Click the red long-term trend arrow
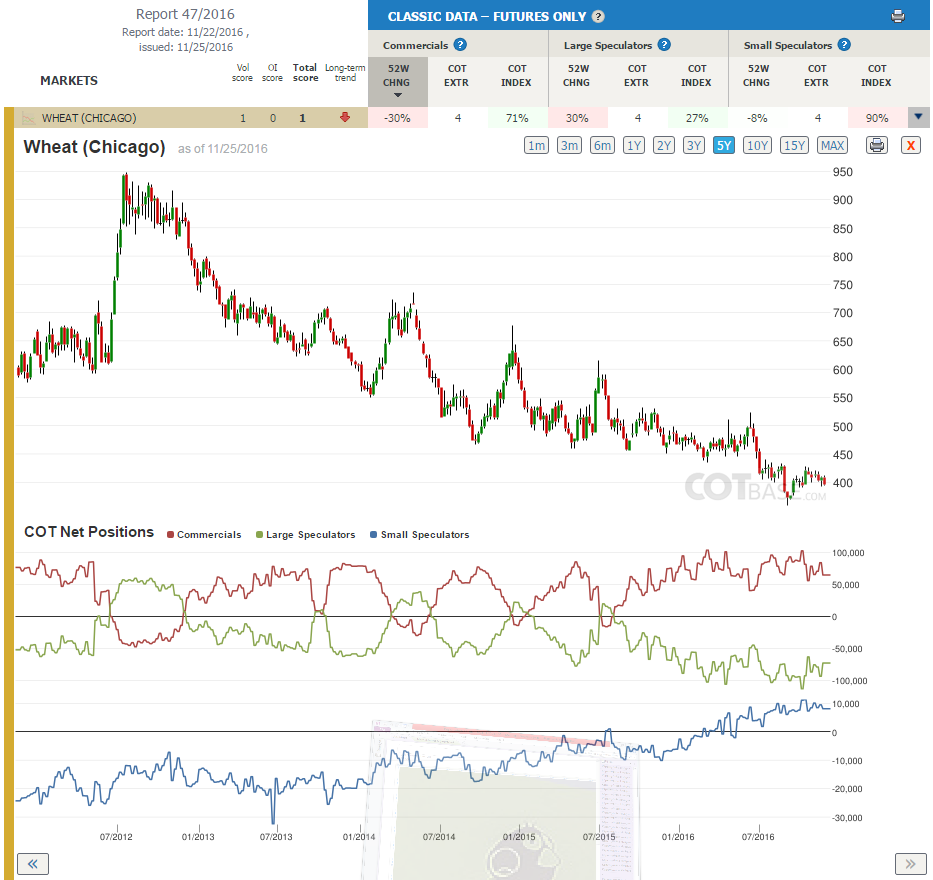This screenshot has height=880, width=933. click(345, 117)
